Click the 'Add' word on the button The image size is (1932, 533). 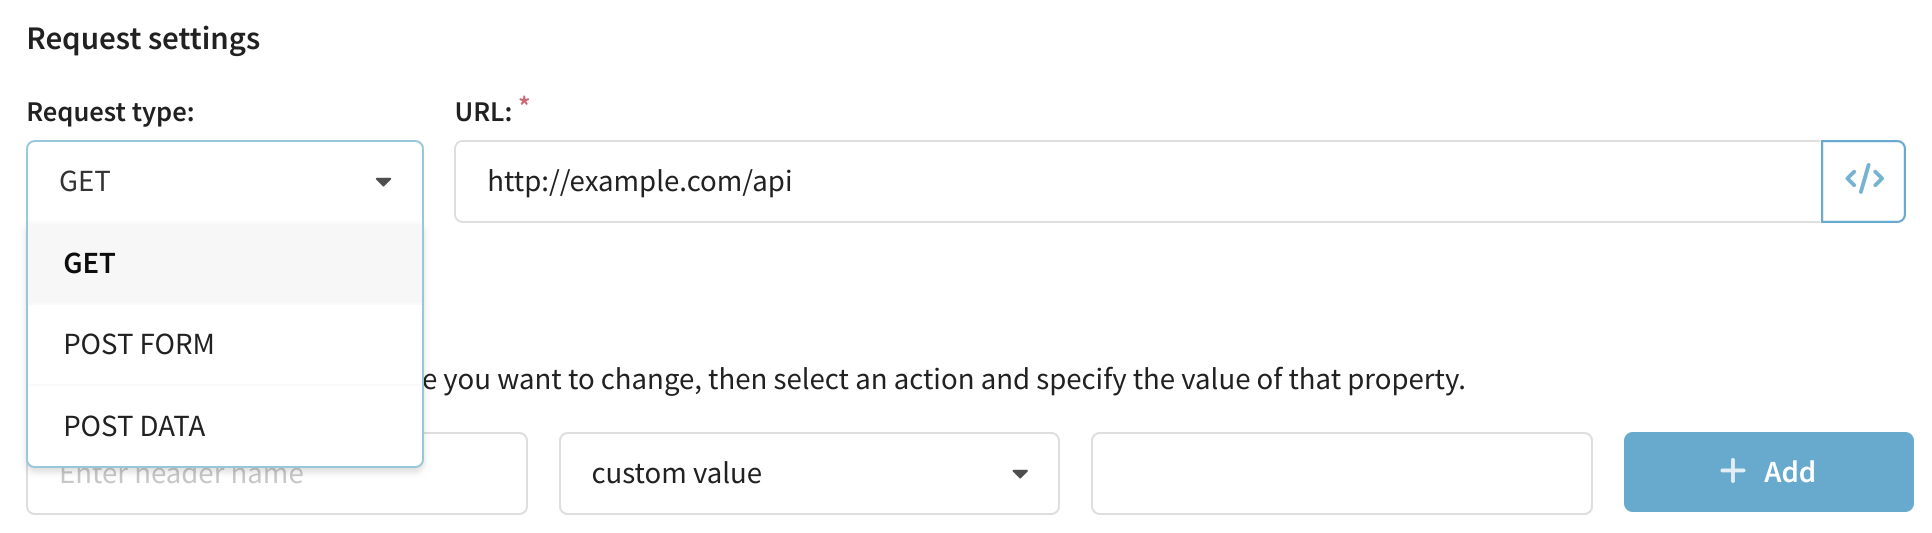point(1789,472)
